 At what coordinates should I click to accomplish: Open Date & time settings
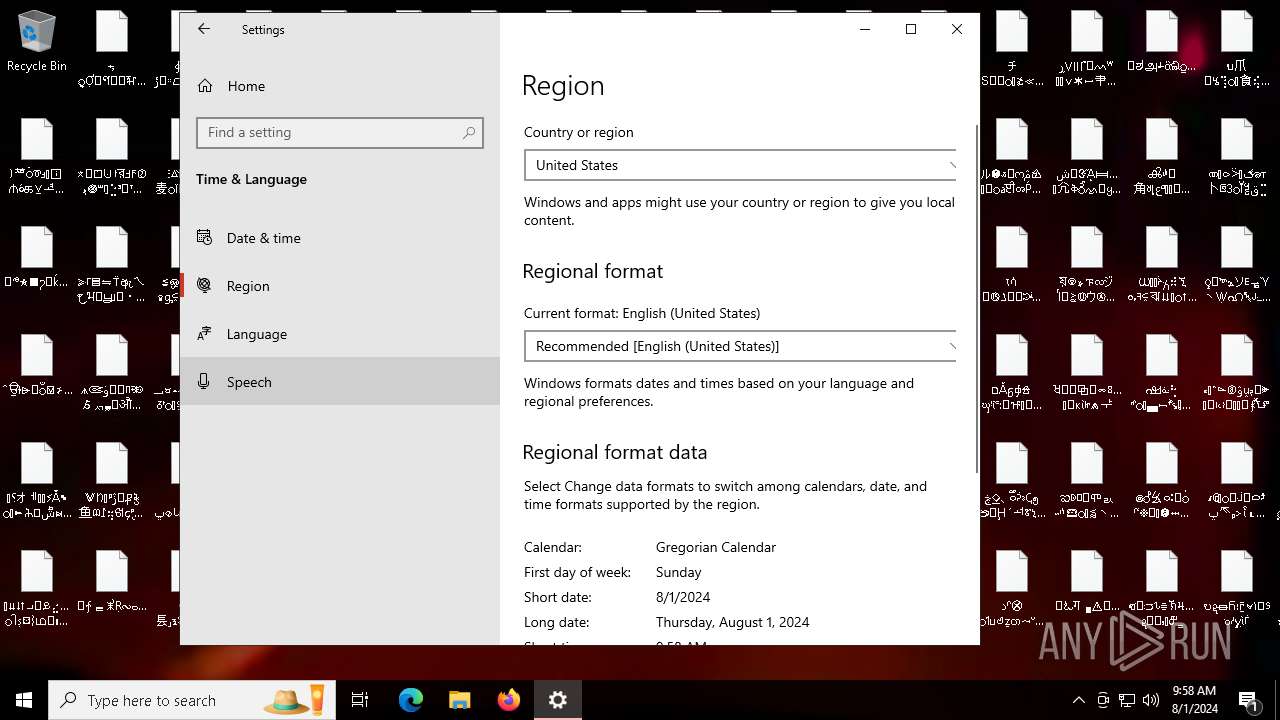point(340,238)
